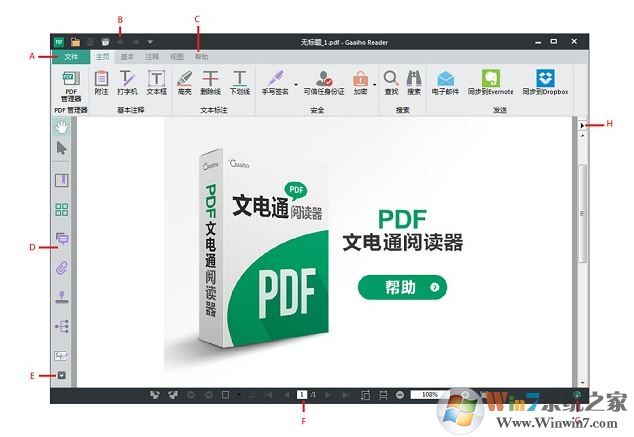Viewport: 634px width, 437px height.
Task: Click the scroll up arrow on scrollbar
Action: pyautogui.click(x=582, y=136)
